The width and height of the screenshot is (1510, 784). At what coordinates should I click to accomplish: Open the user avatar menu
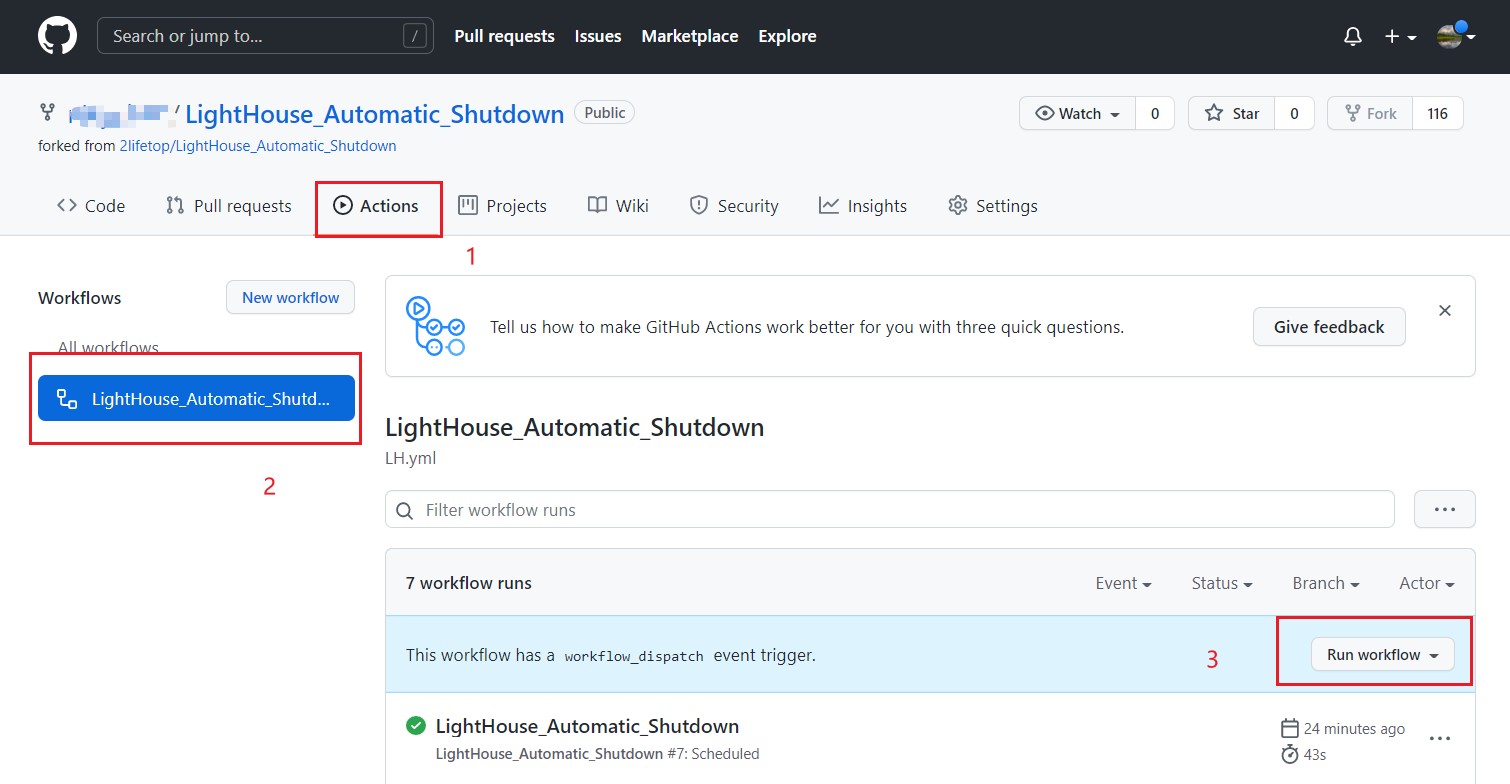click(x=1456, y=36)
